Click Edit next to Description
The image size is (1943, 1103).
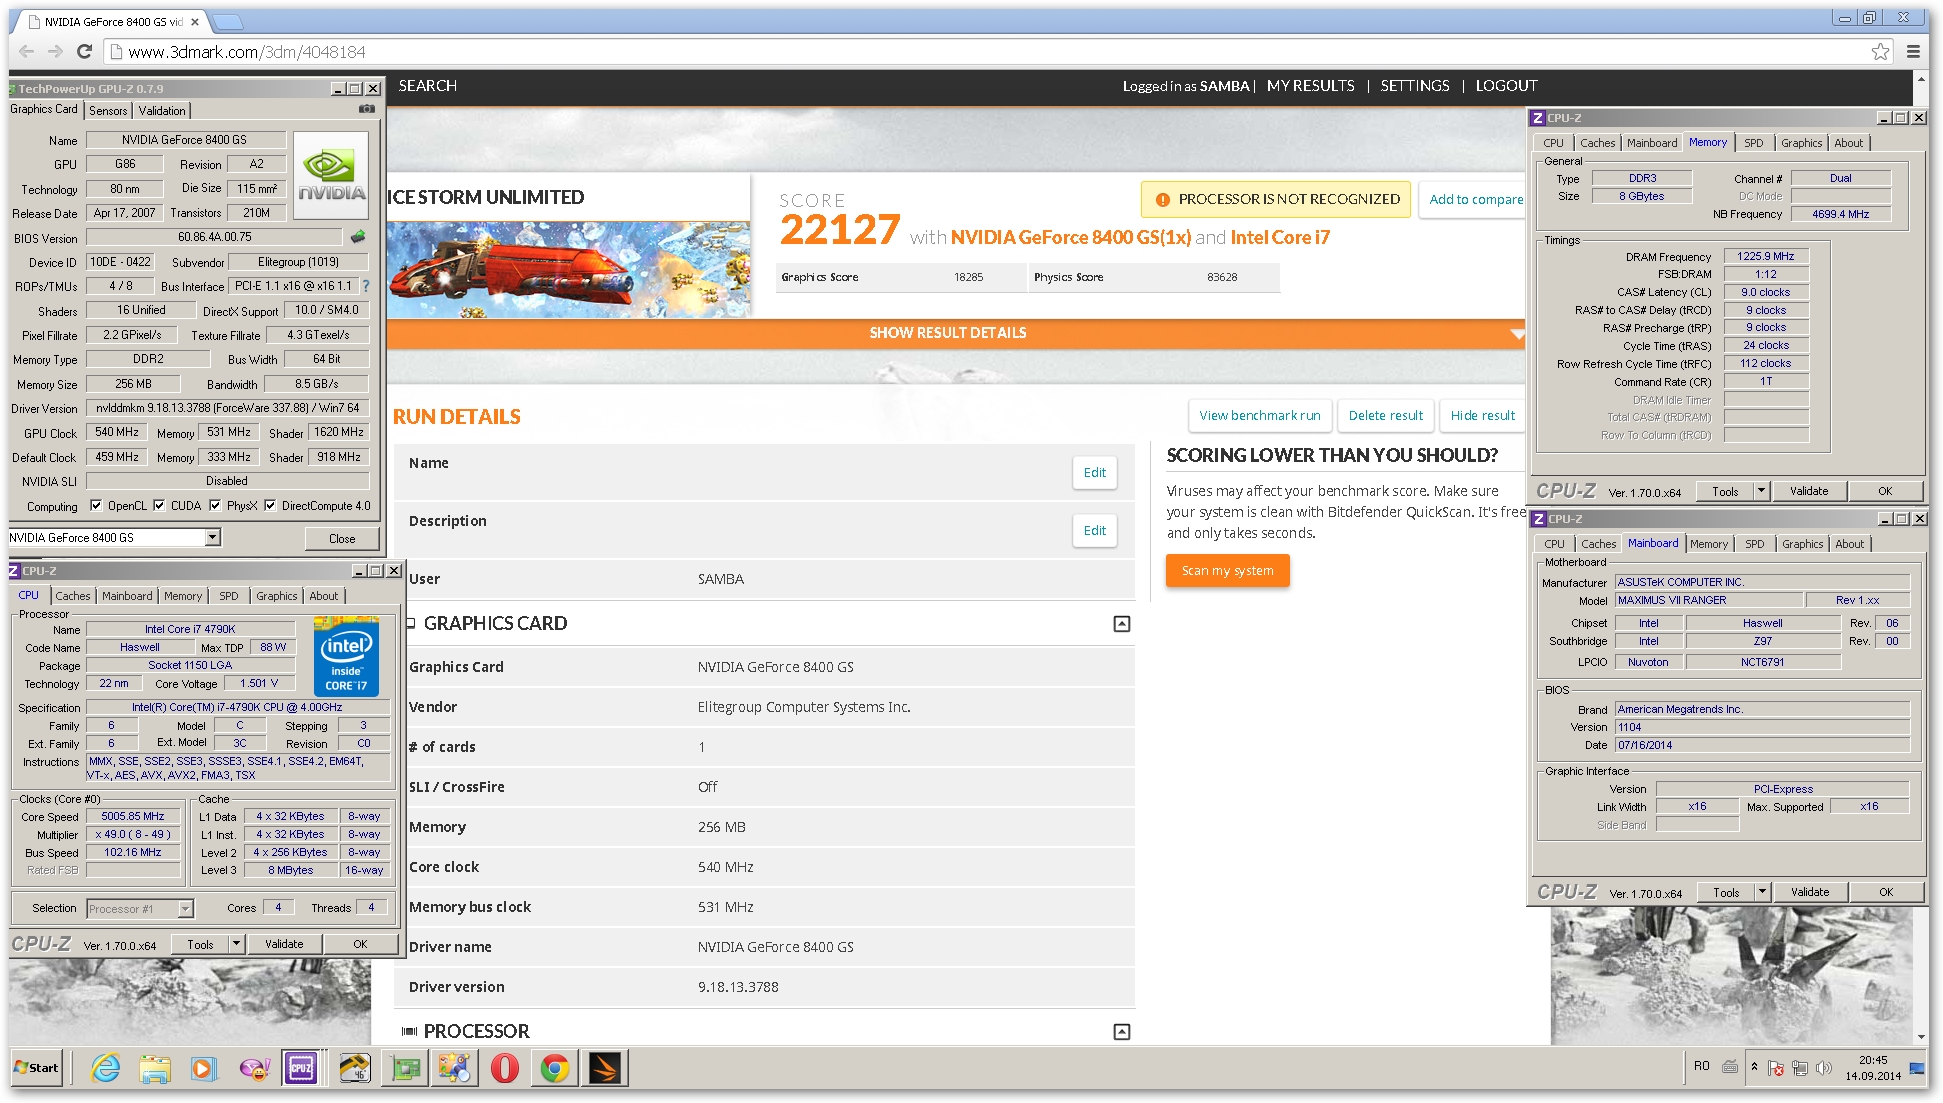click(1095, 530)
